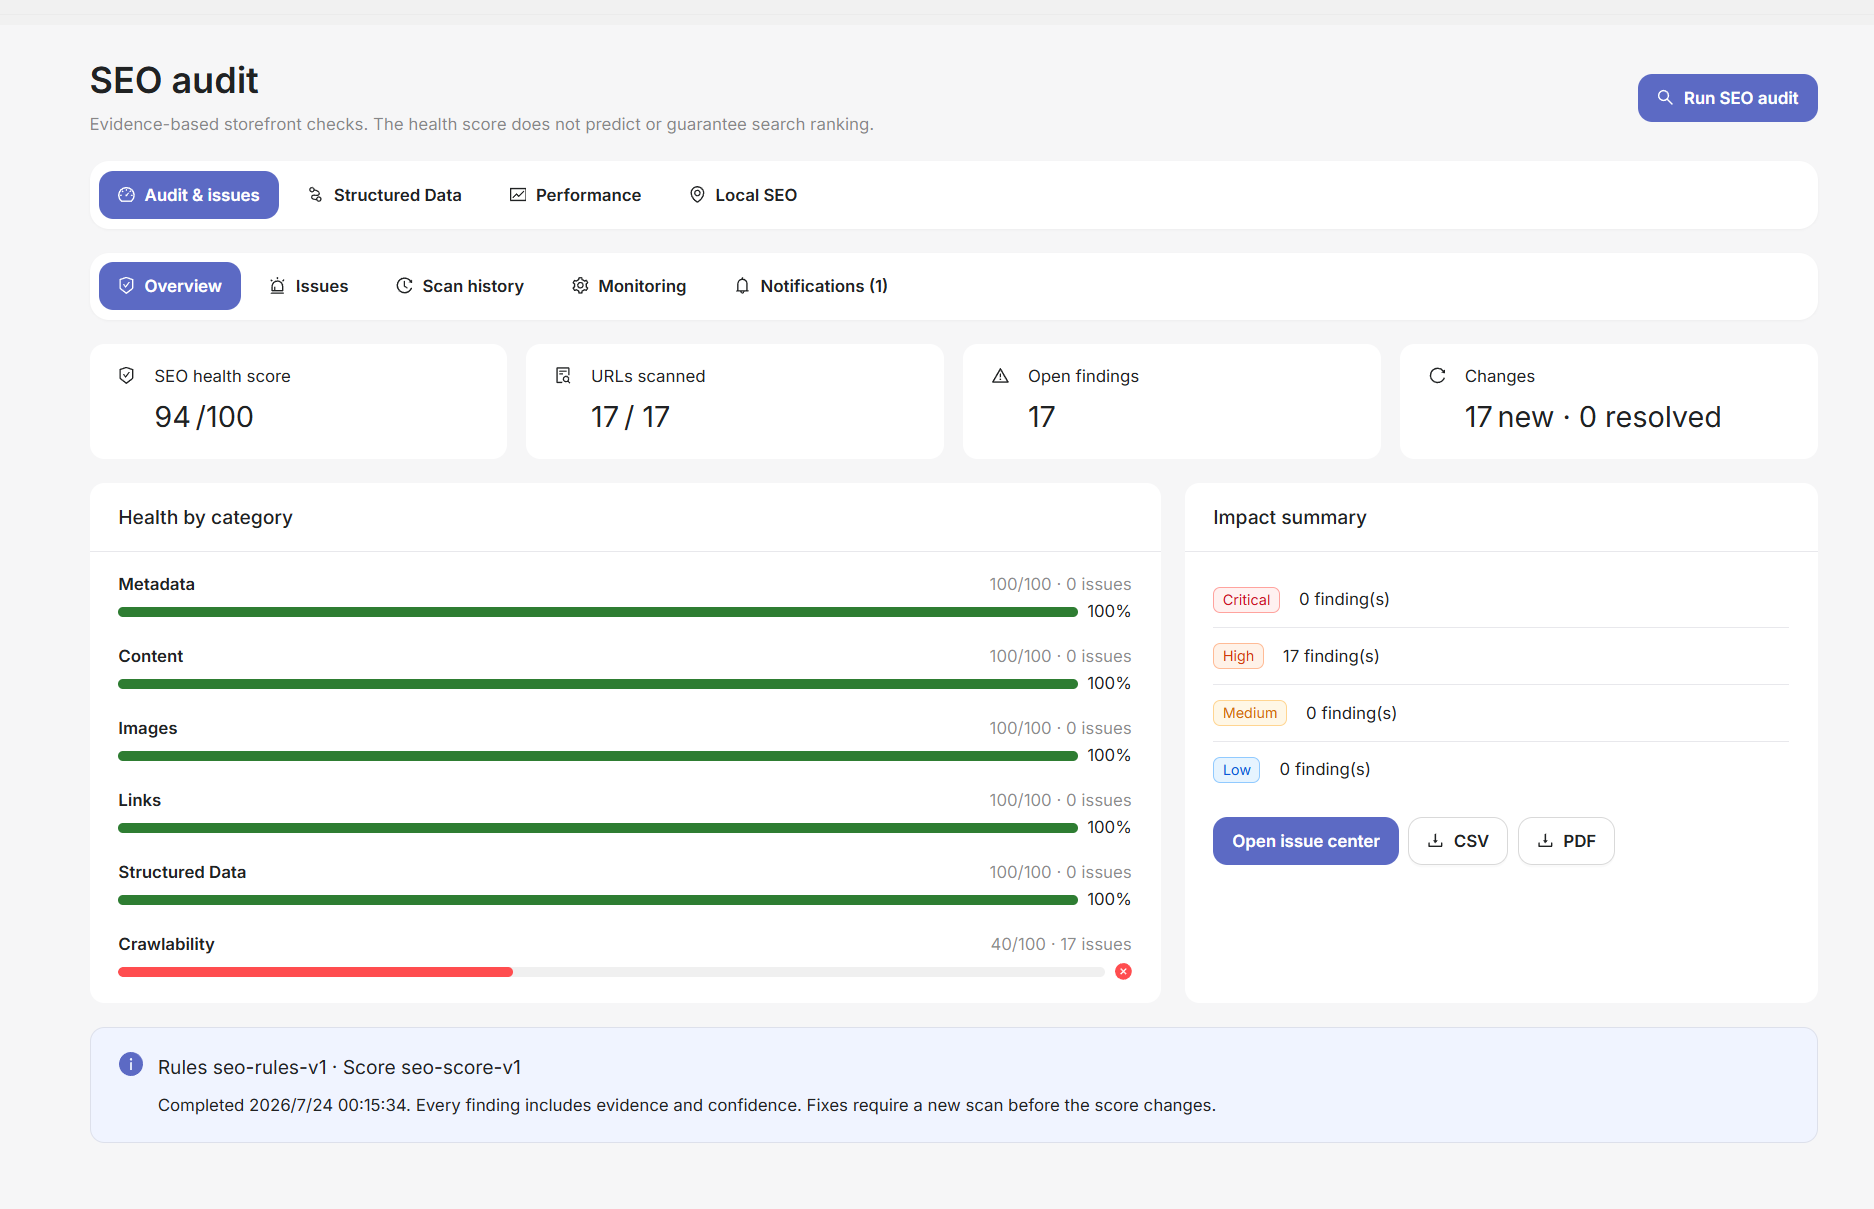Click the Run SEO audit button

[x=1727, y=98]
